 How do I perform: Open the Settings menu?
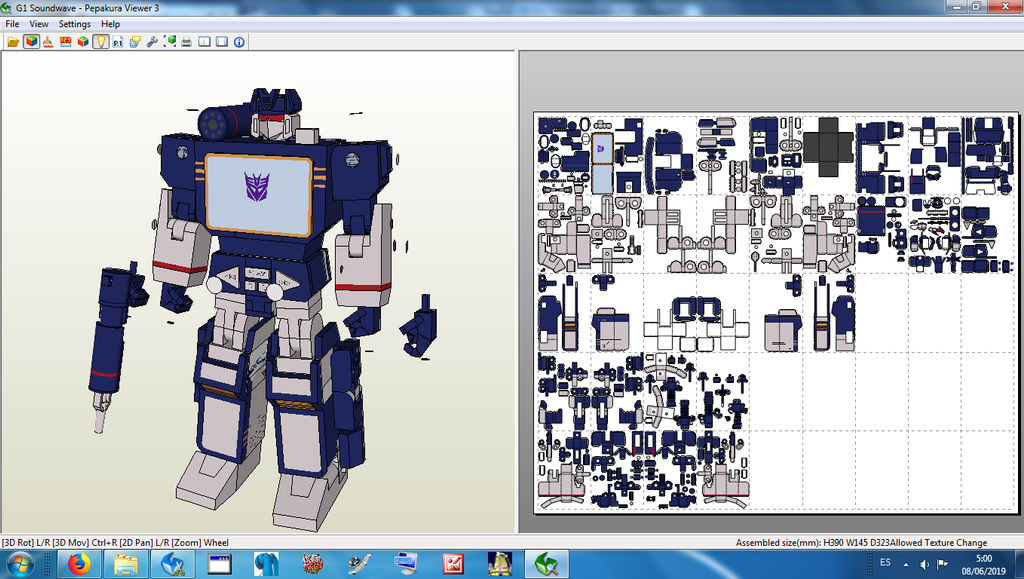(x=74, y=24)
